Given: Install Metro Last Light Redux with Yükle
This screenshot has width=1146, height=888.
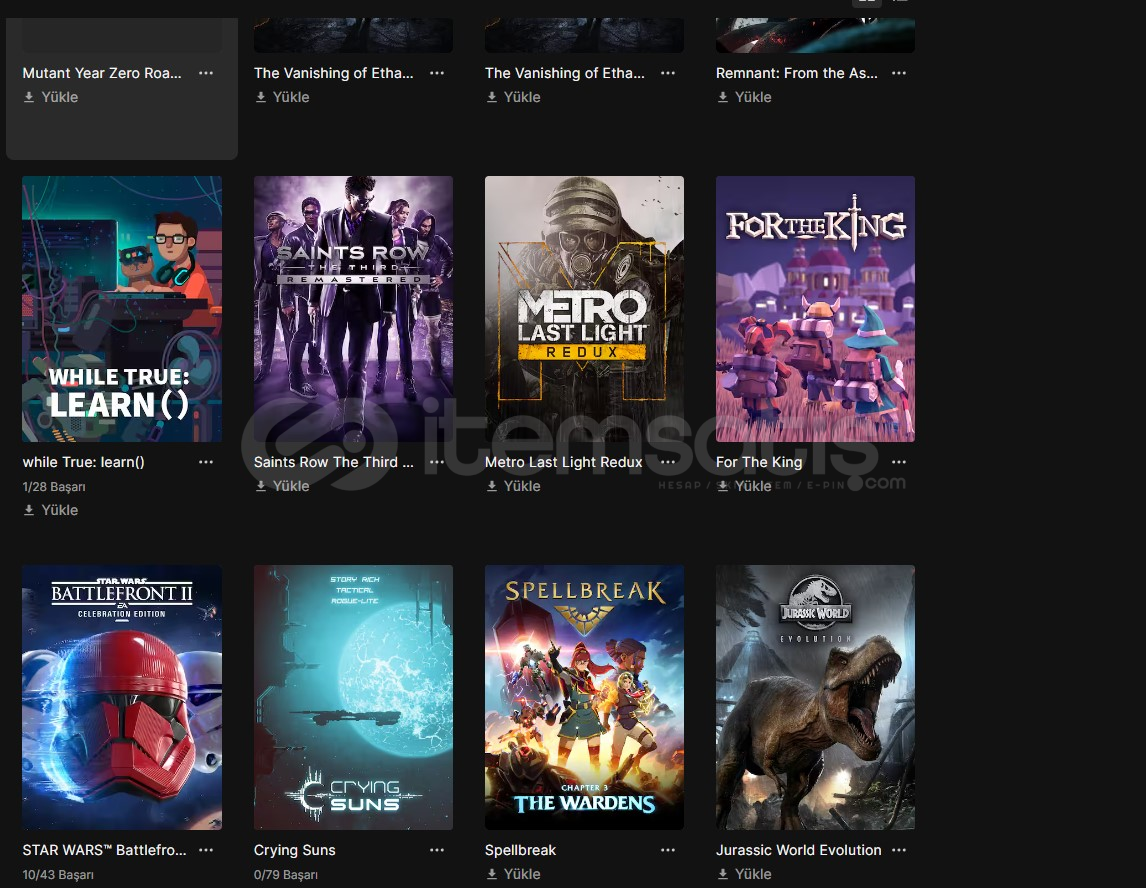Looking at the screenshot, I should [513, 486].
